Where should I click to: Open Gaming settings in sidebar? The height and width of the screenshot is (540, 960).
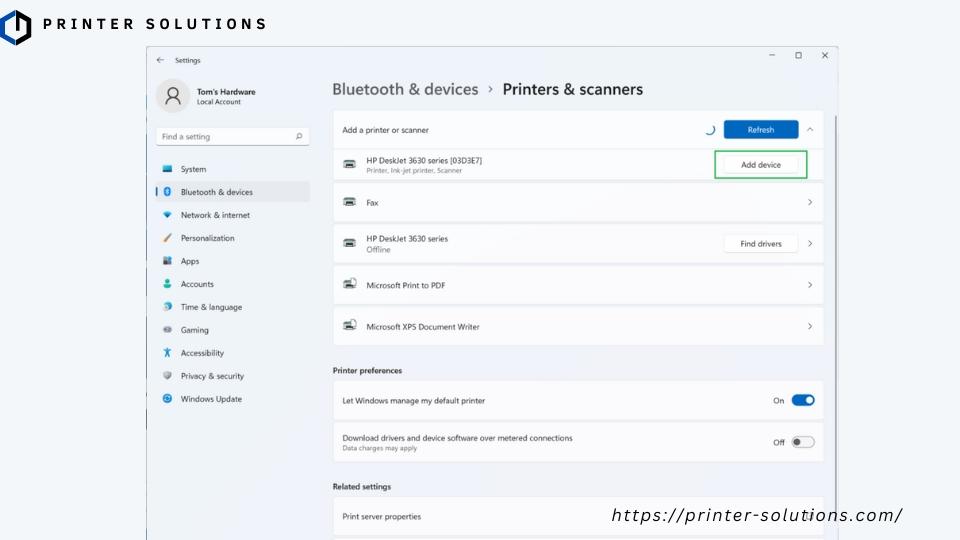coord(195,330)
